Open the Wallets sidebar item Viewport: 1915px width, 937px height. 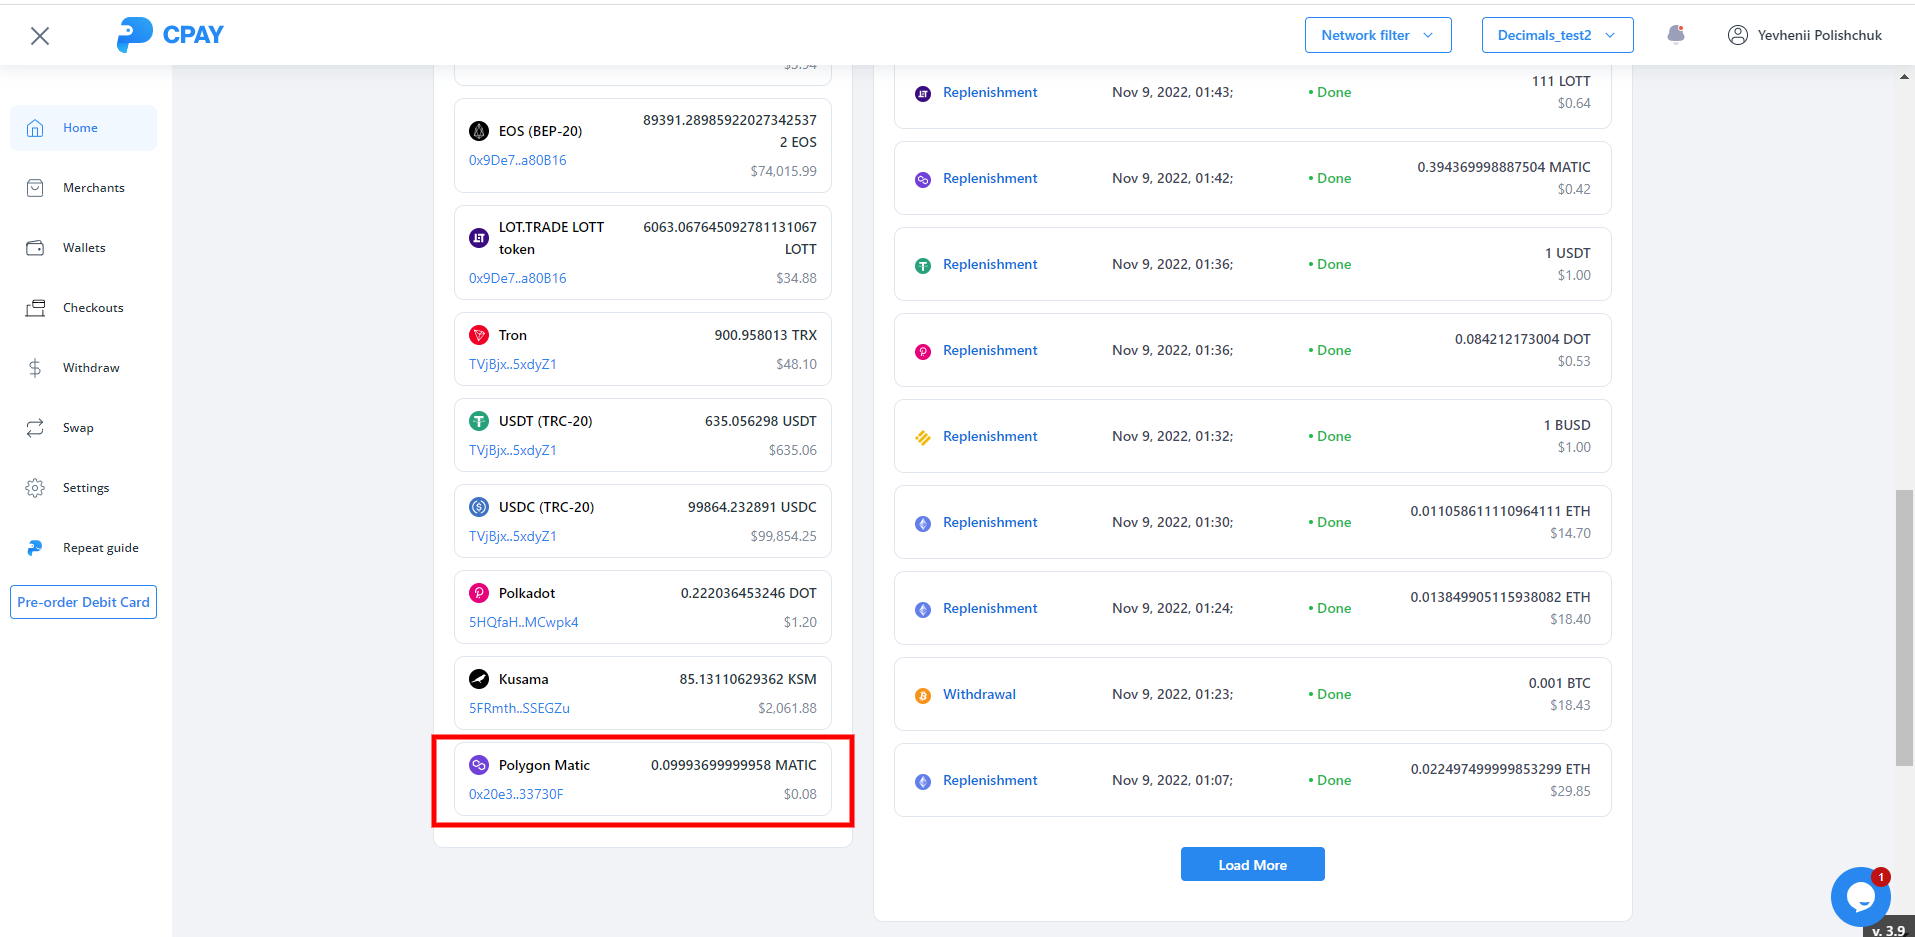84,248
